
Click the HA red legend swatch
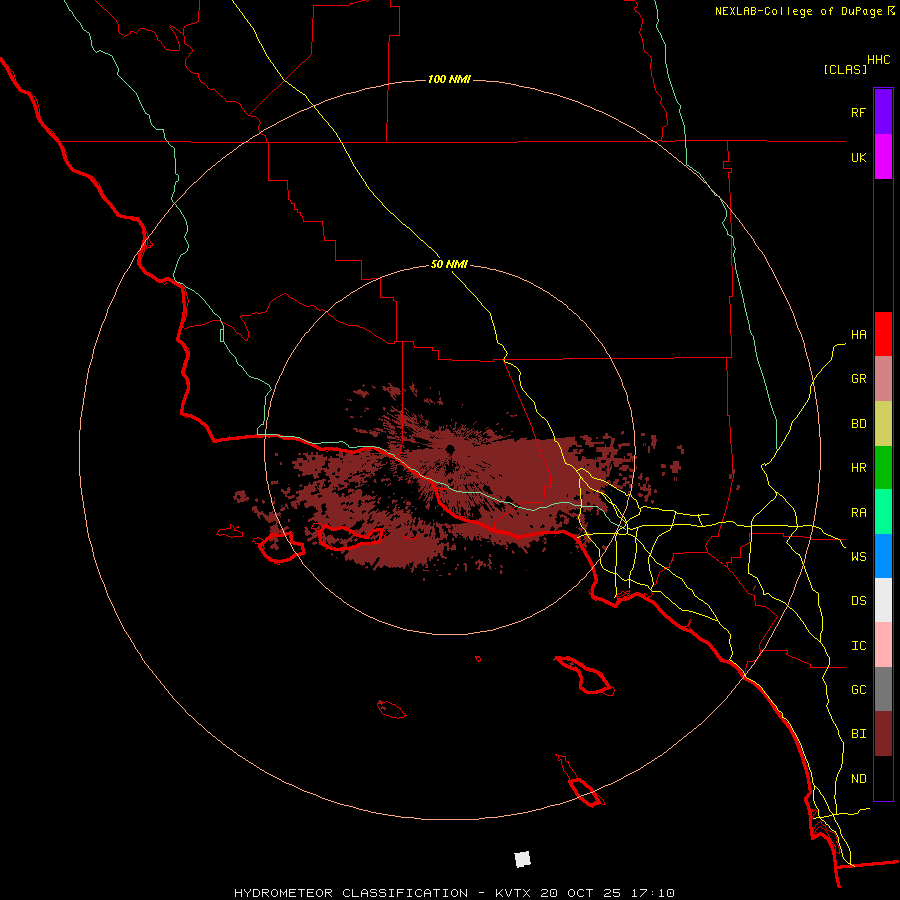point(883,334)
